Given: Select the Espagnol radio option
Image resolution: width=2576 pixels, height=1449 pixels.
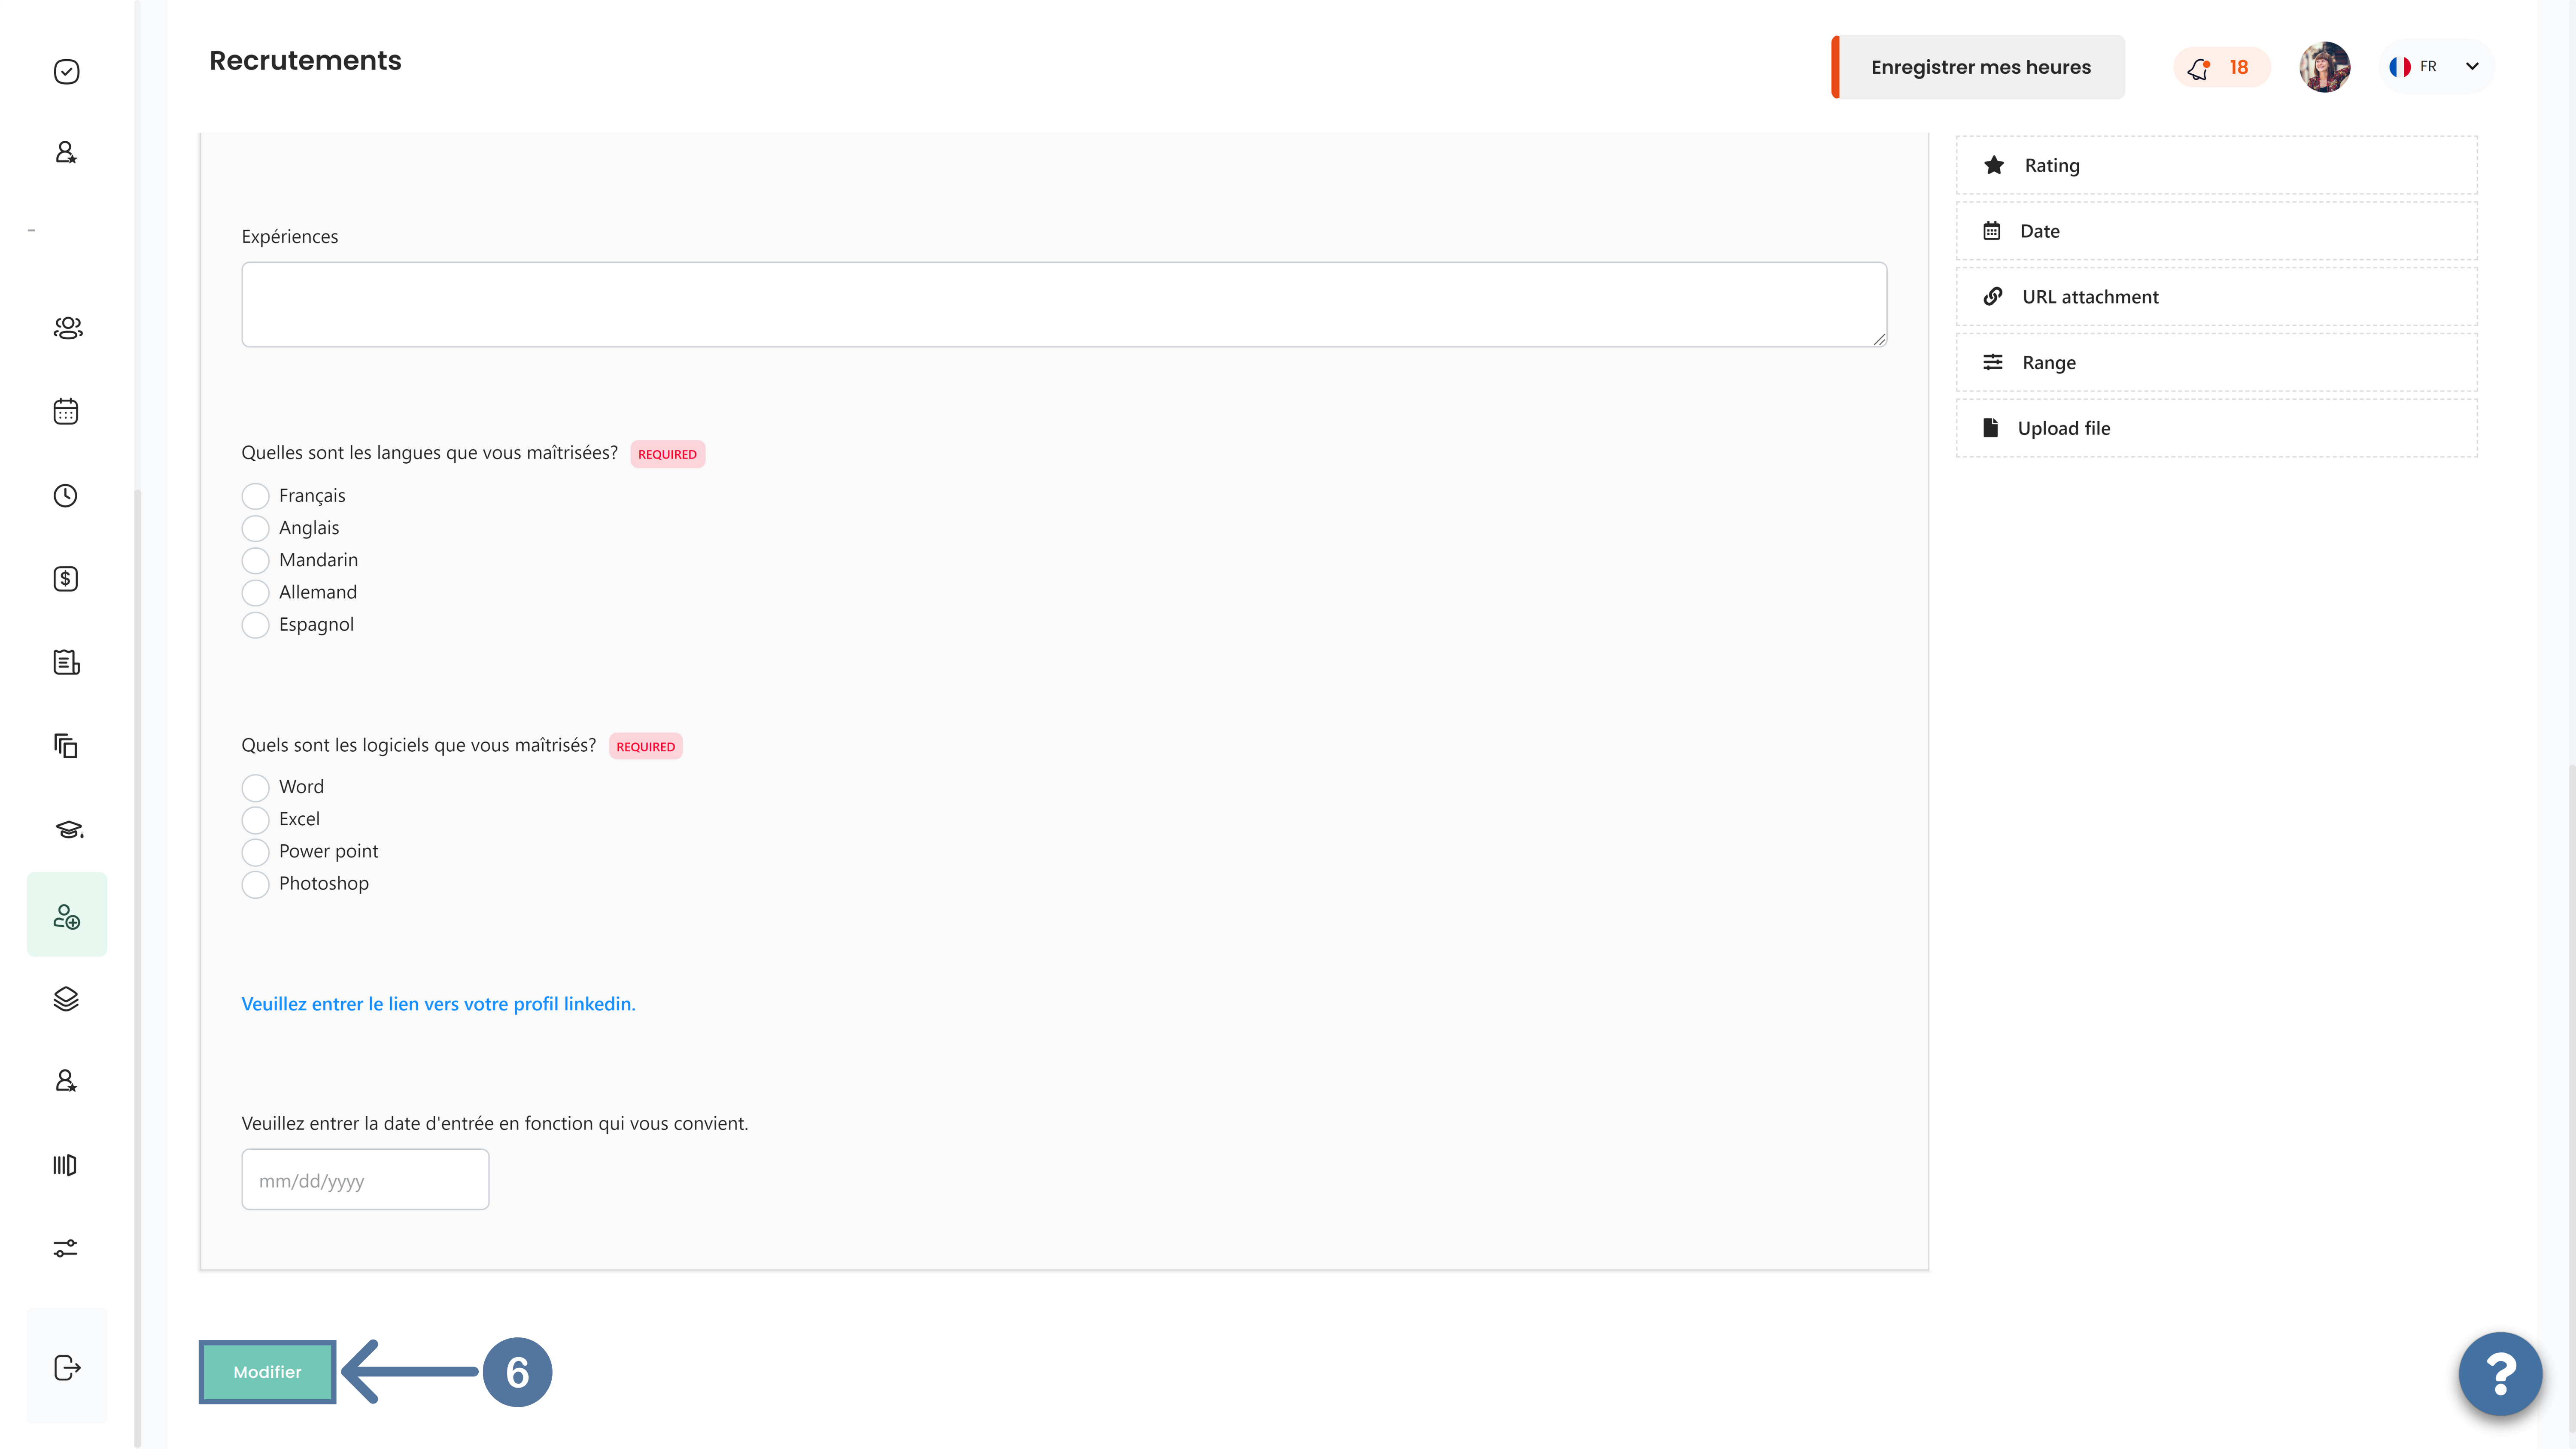Looking at the screenshot, I should click(255, 625).
